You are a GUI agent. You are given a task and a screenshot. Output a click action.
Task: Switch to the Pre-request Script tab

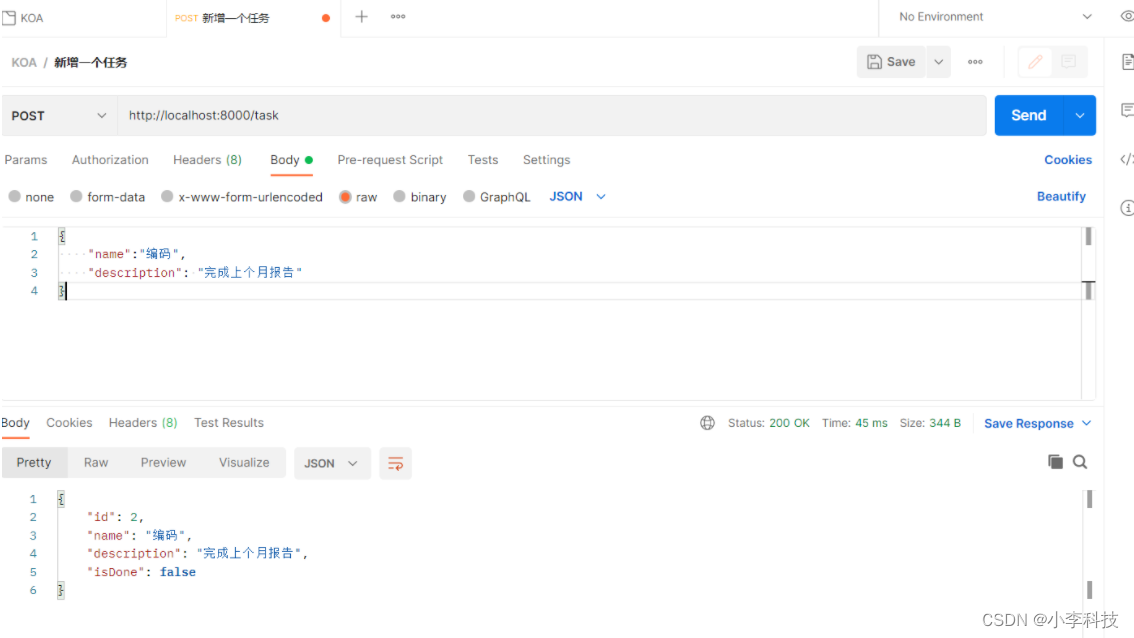pos(390,160)
